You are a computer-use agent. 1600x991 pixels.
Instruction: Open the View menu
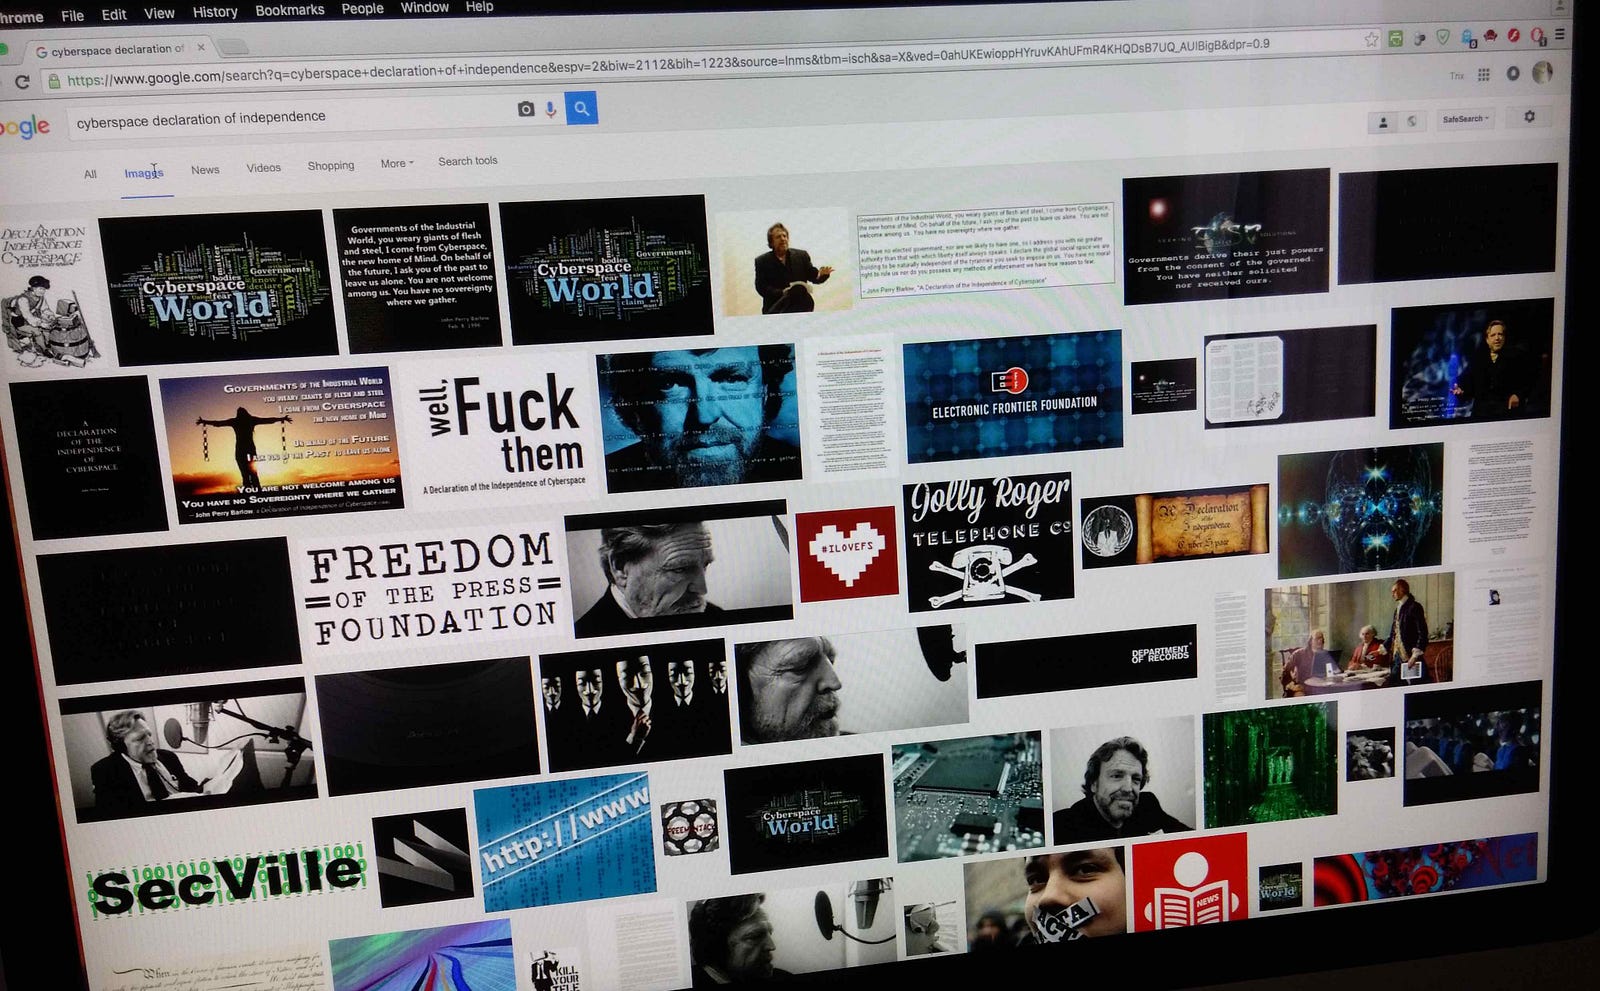pyautogui.click(x=159, y=13)
